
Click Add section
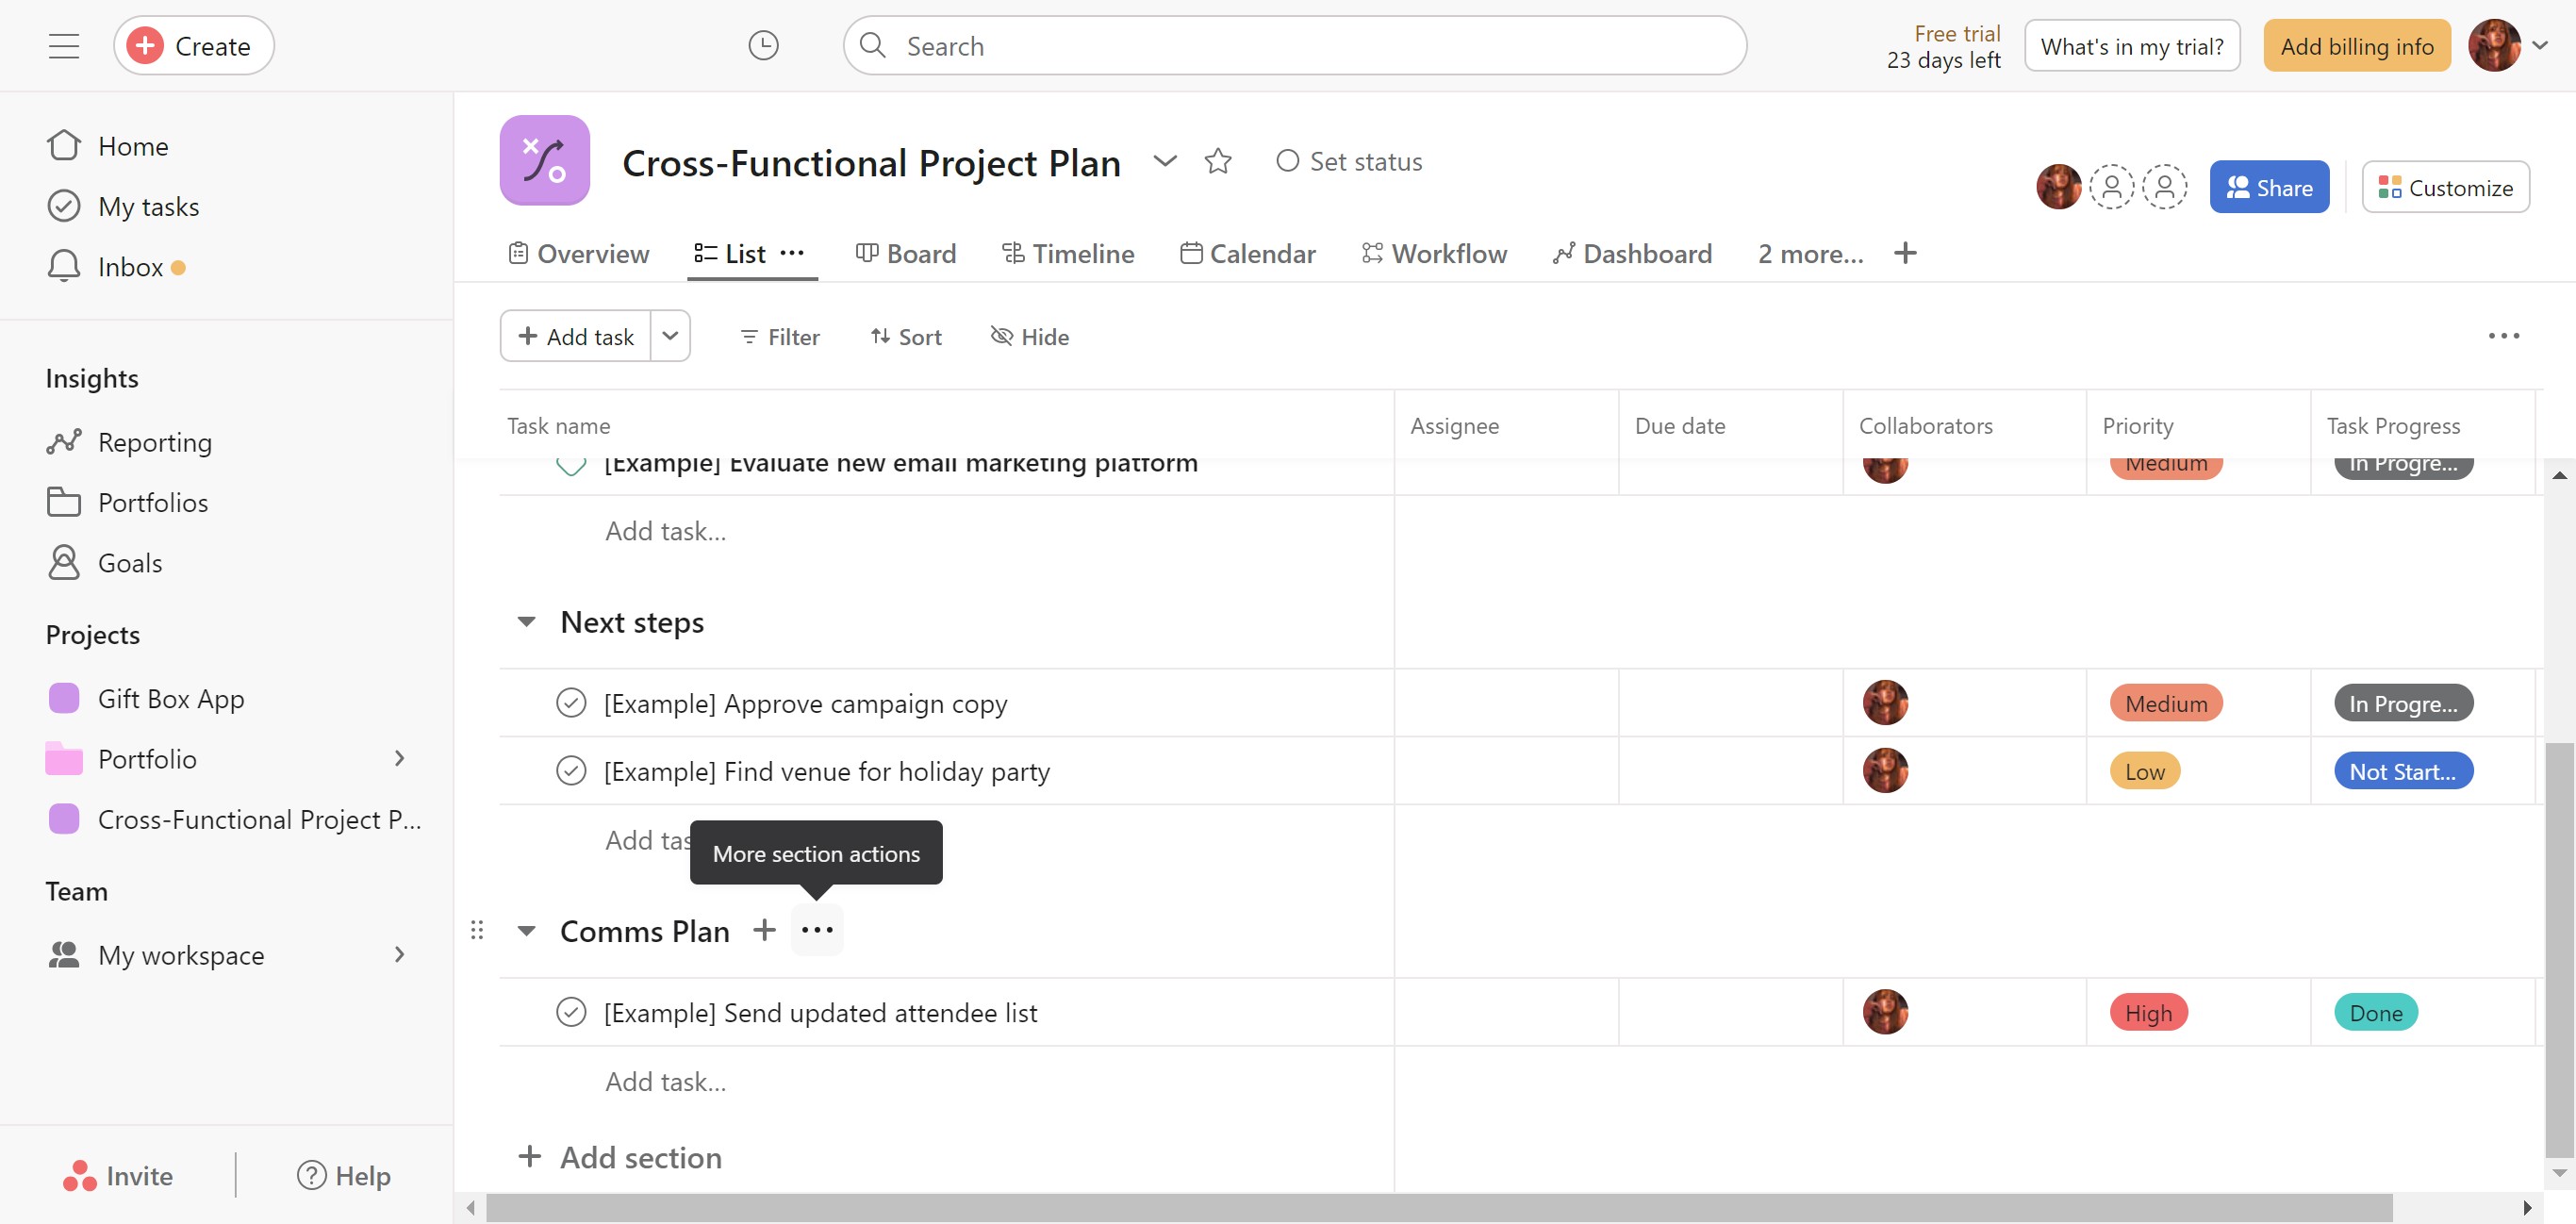click(620, 1157)
